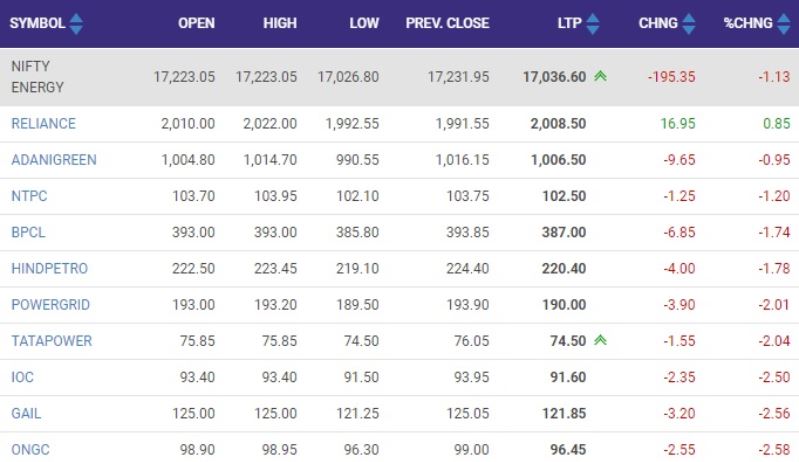The image size is (799, 462).
Task: Open HINDPETRO symbol link
Action: point(49,269)
